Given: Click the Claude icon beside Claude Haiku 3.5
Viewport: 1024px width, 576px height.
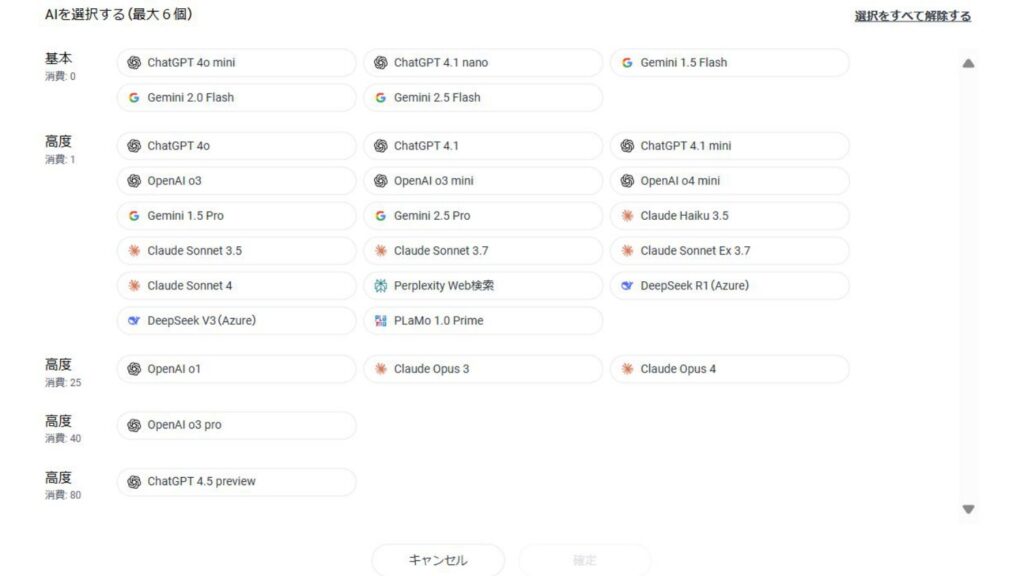Looking at the screenshot, I should tap(627, 216).
